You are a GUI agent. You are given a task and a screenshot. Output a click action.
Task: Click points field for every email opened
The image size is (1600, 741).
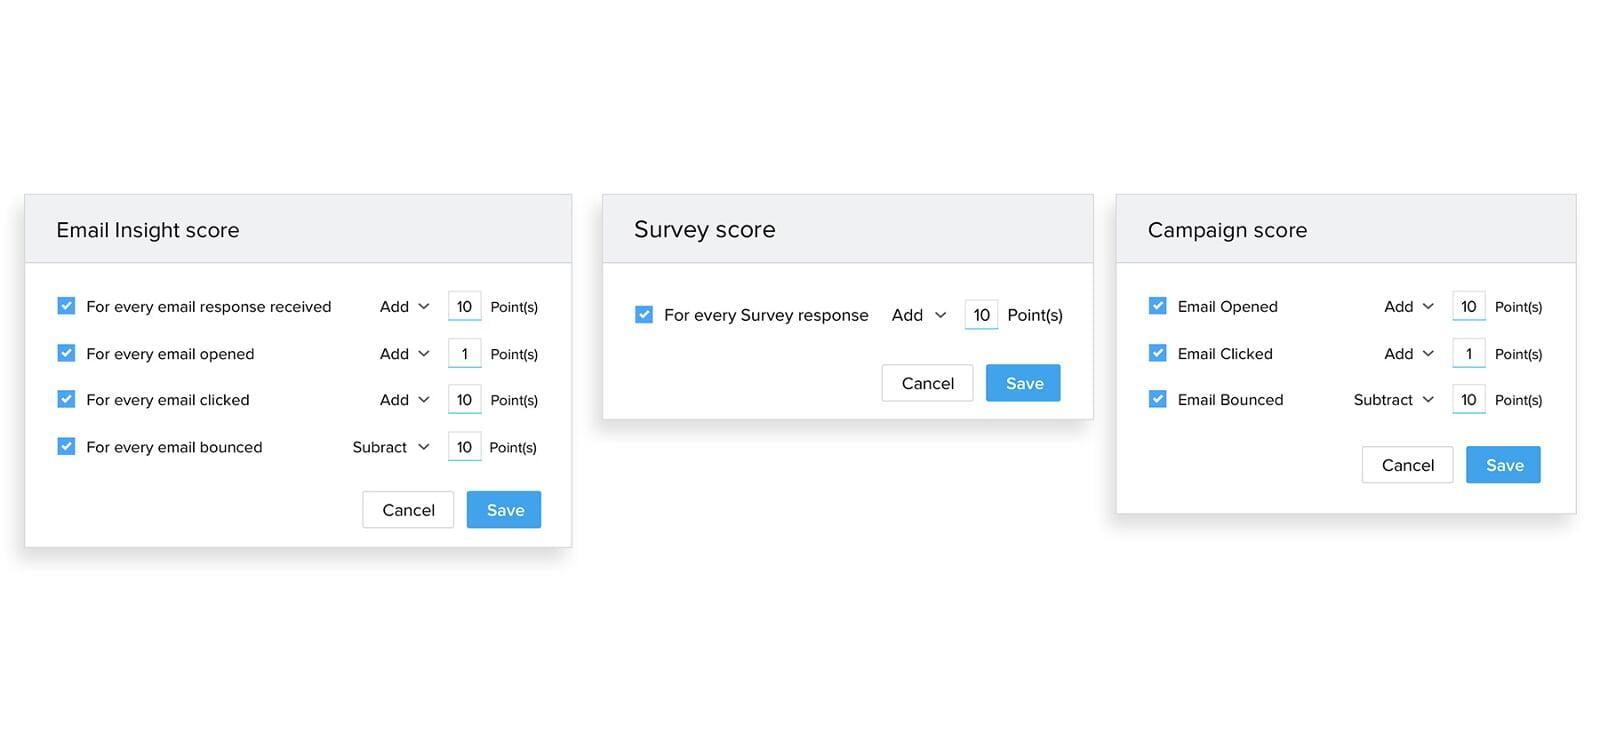(464, 354)
